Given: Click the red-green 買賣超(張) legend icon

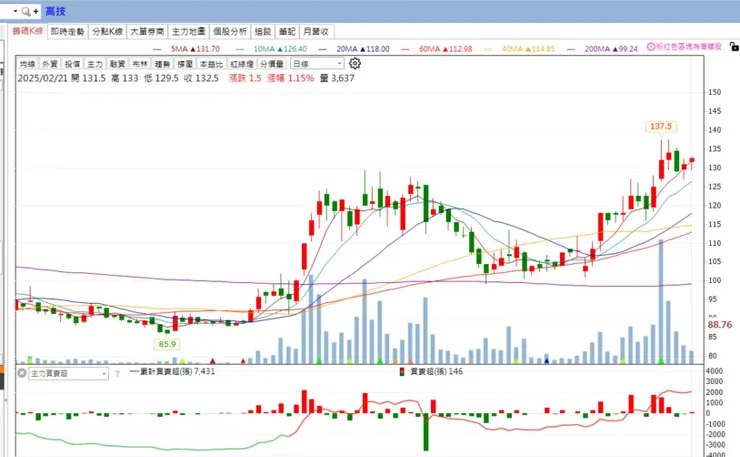Looking at the screenshot, I should point(402,372).
